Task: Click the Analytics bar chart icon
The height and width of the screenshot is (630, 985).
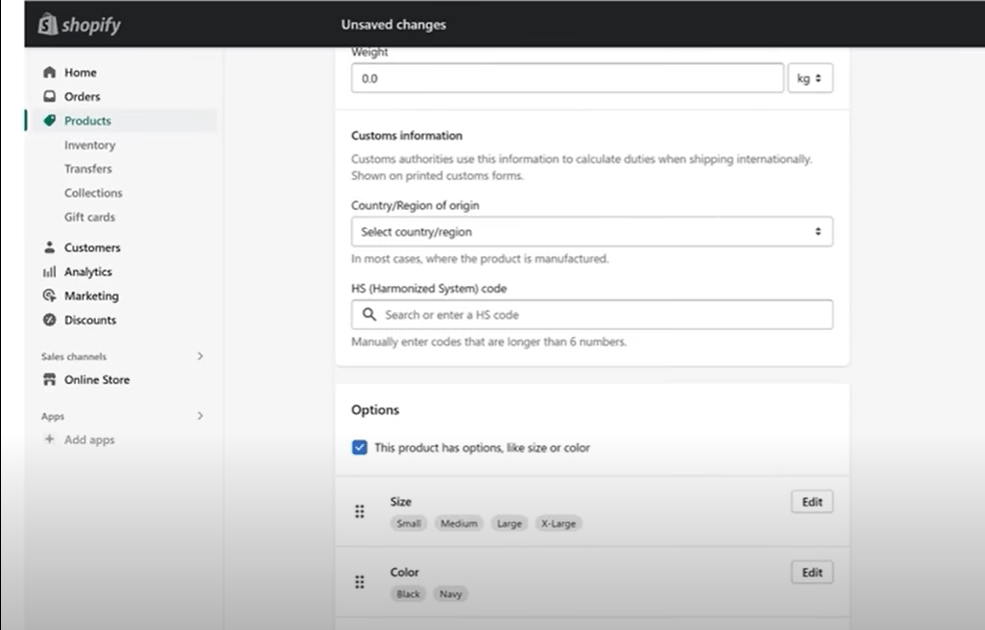Action: click(x=49, y=272)
